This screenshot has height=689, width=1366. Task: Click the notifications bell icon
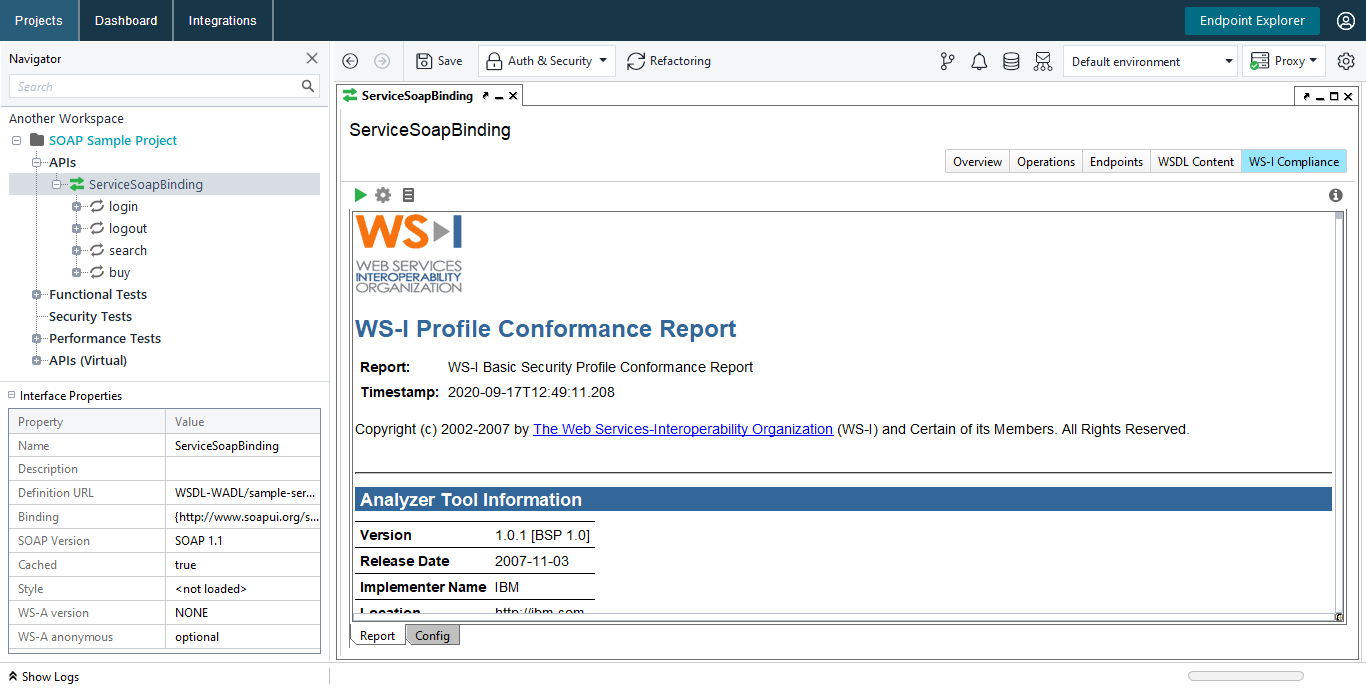[979, 62]
